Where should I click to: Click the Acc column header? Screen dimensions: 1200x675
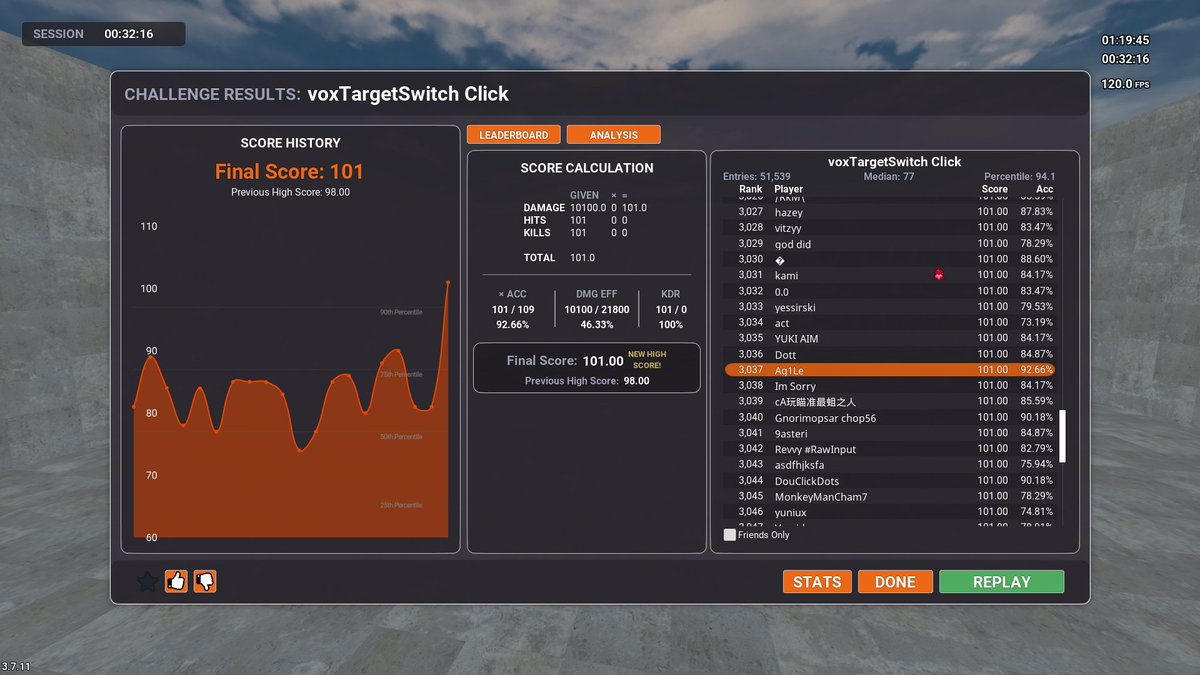click(1045, 189)
